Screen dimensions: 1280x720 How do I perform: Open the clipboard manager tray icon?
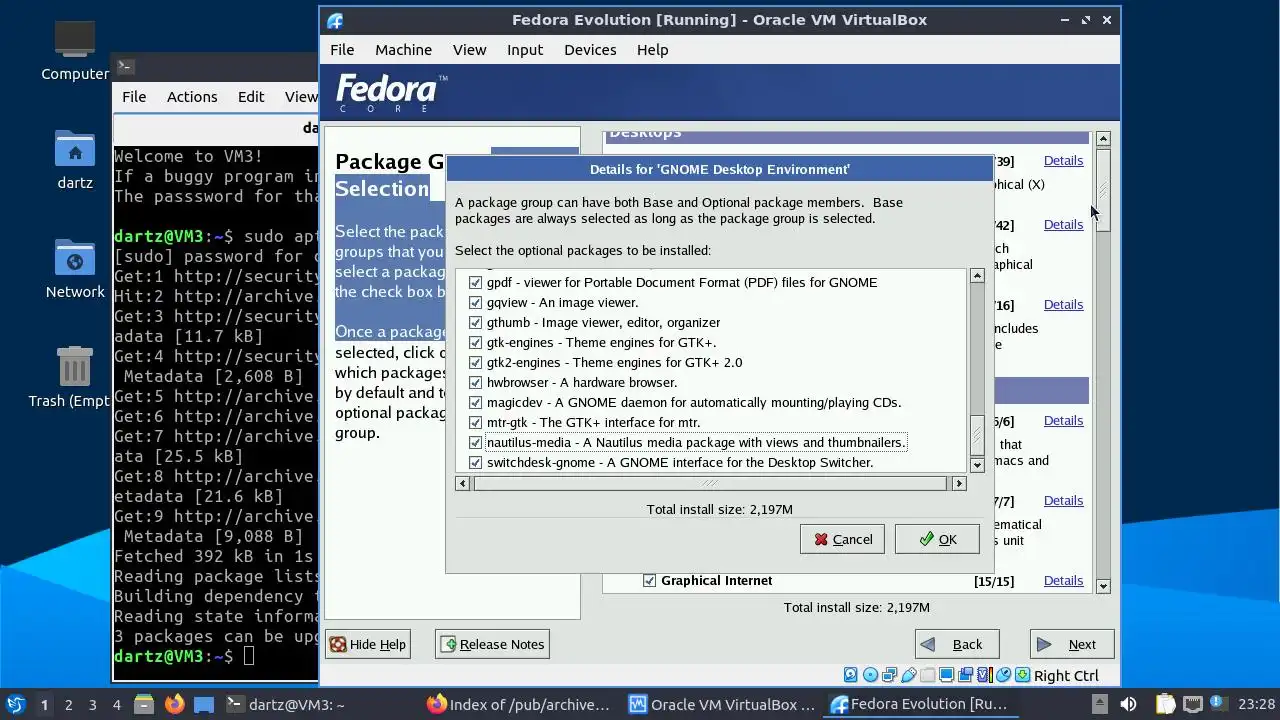click(1165, 704)
